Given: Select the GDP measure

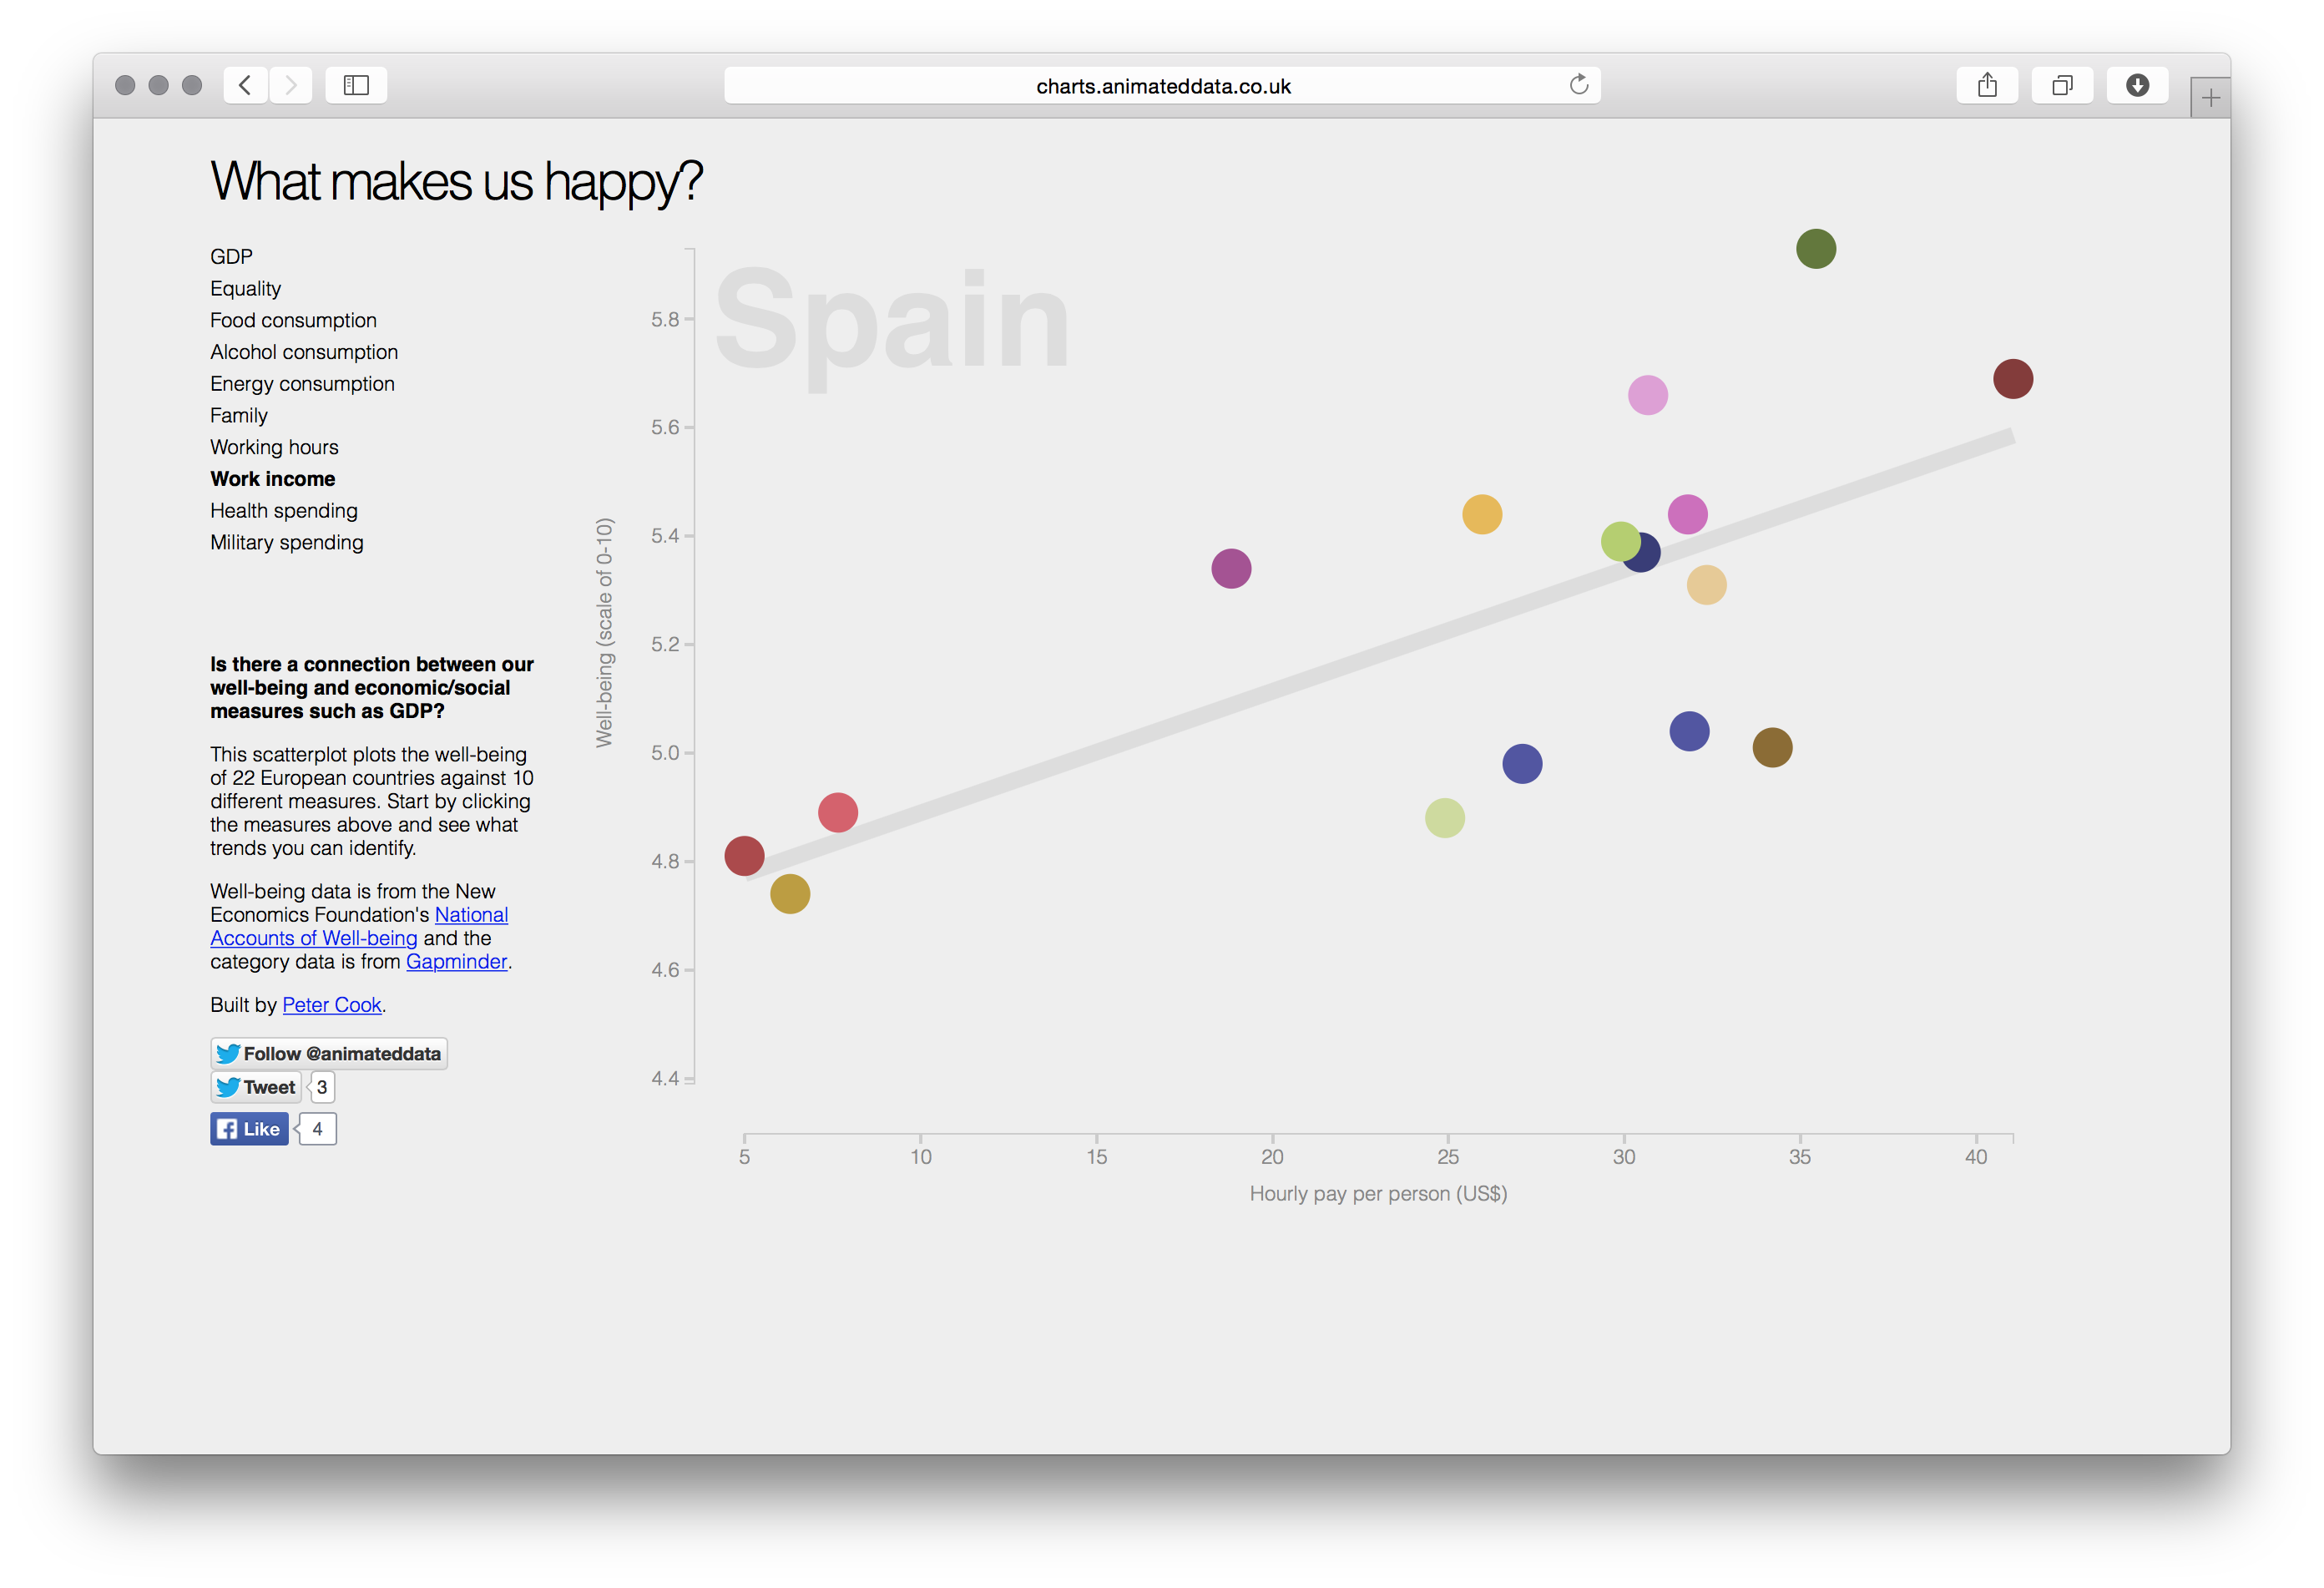Looking at the screenshot, I should coord(231,257).
